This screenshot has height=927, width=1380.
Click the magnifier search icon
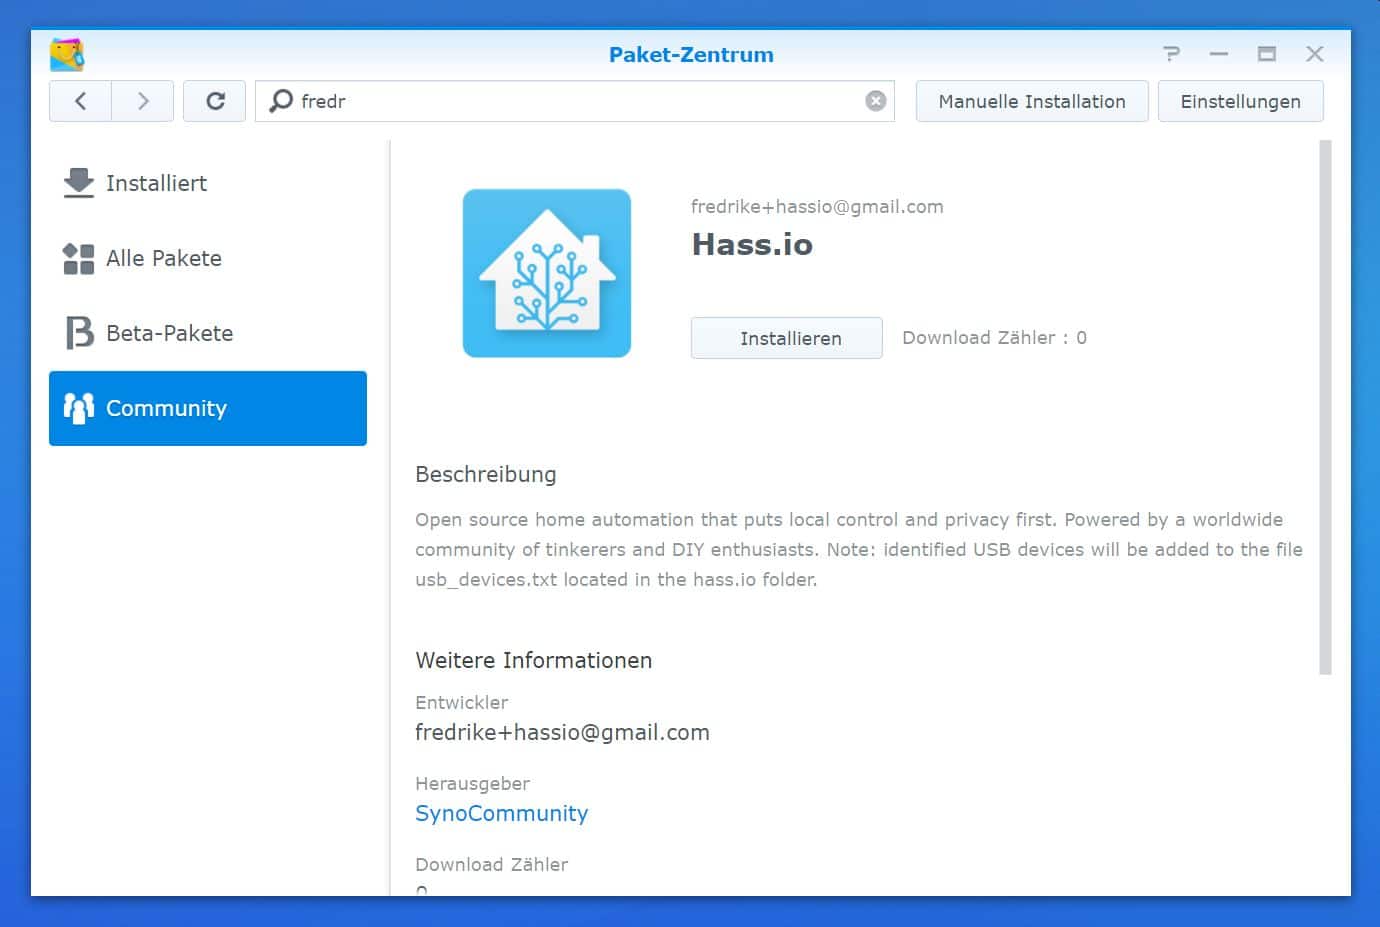coord(282,101)
